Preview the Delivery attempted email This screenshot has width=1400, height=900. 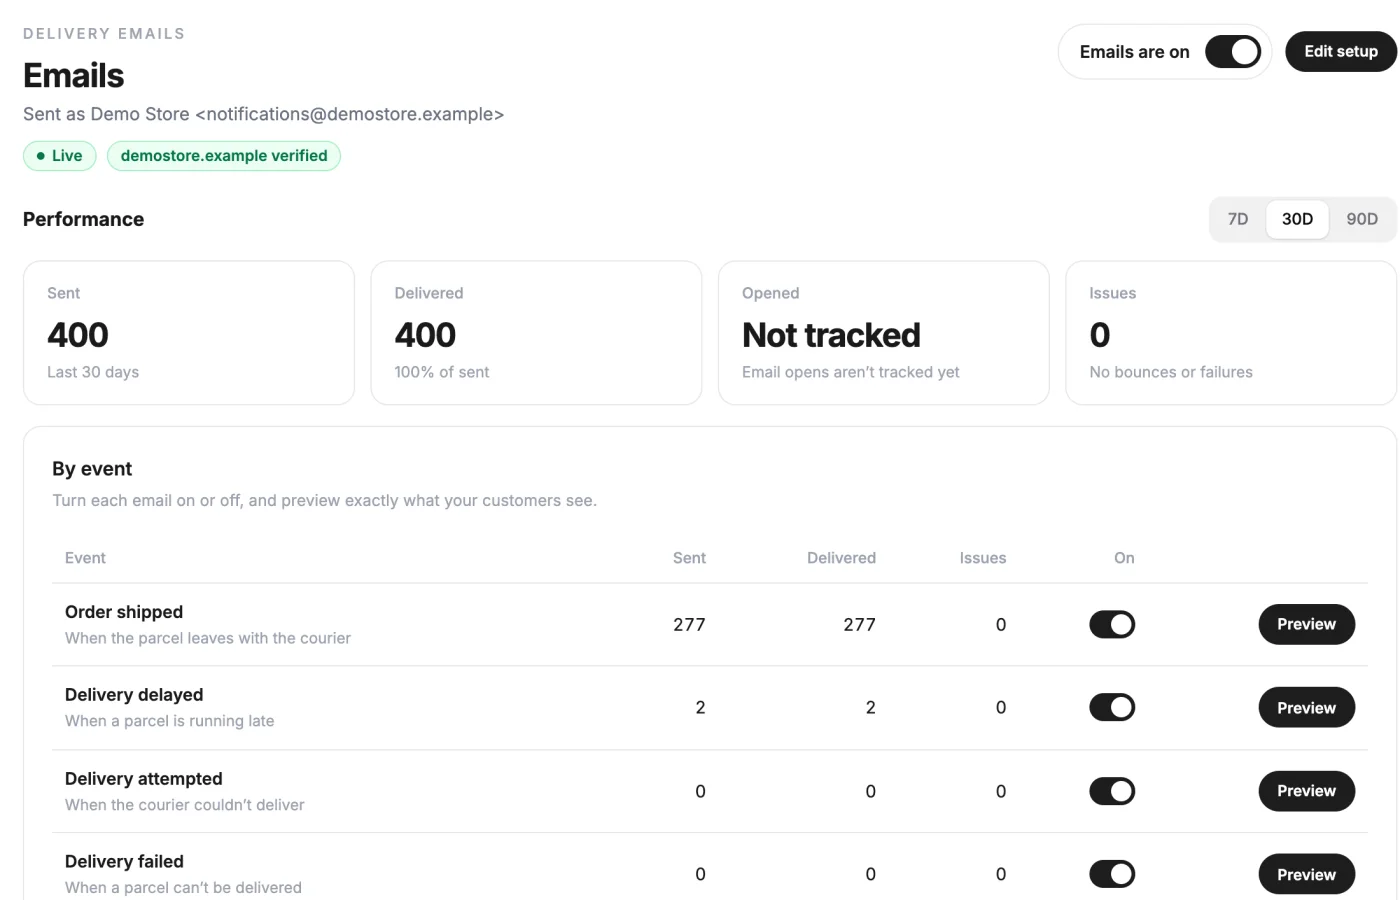click(1306, 791)
